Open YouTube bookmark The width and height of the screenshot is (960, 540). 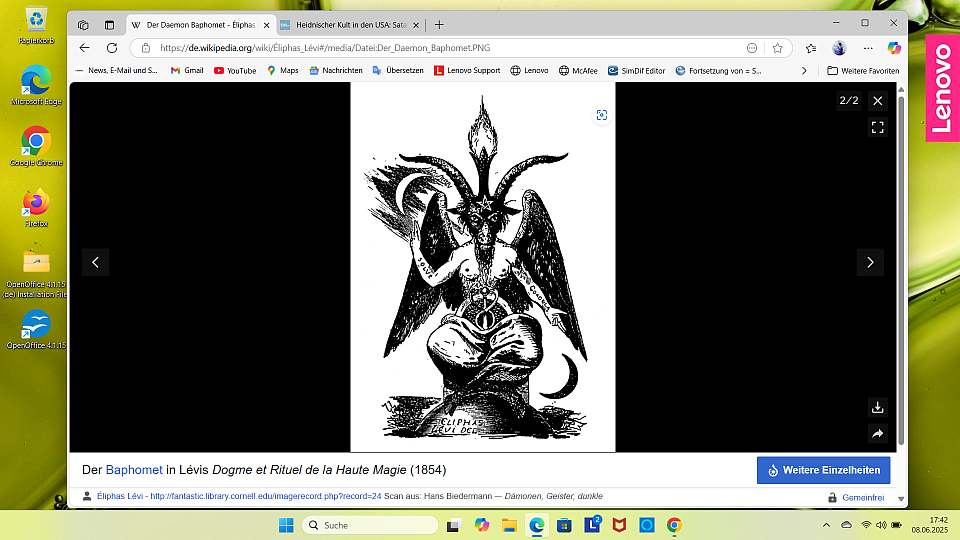[x=235, y=70]
